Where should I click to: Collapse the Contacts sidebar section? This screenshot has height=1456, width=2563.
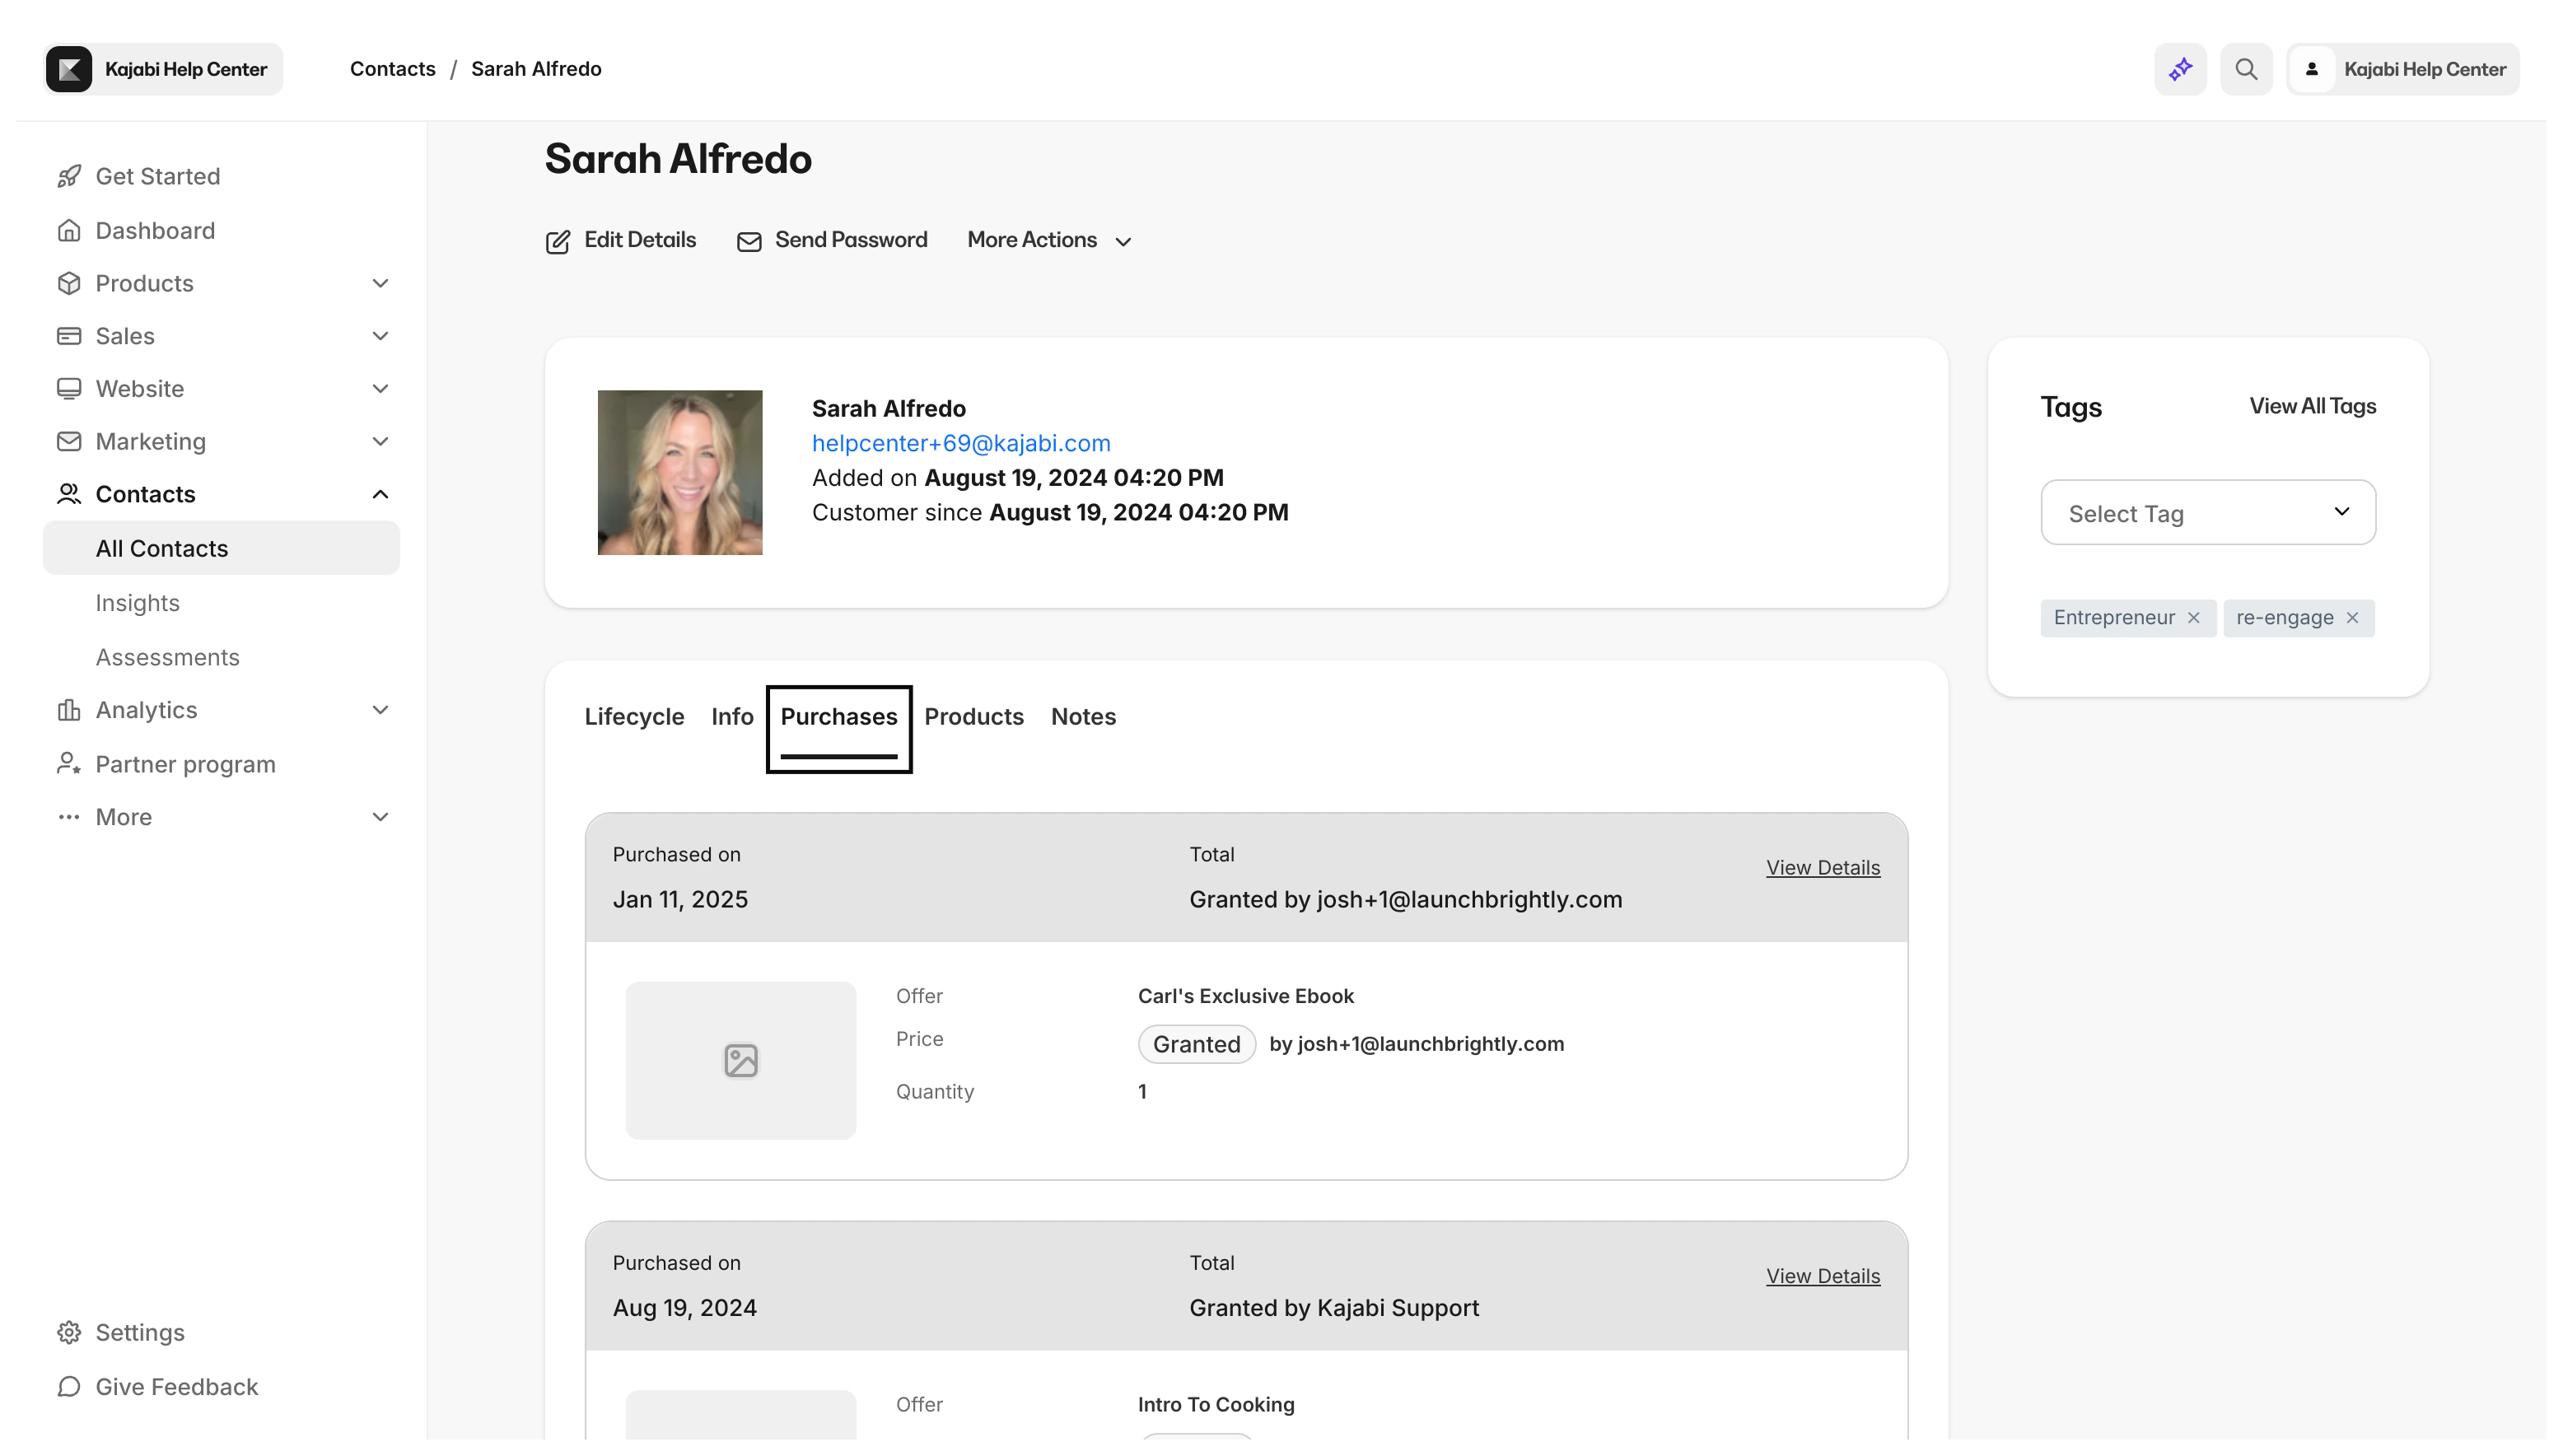coord(380,494)
